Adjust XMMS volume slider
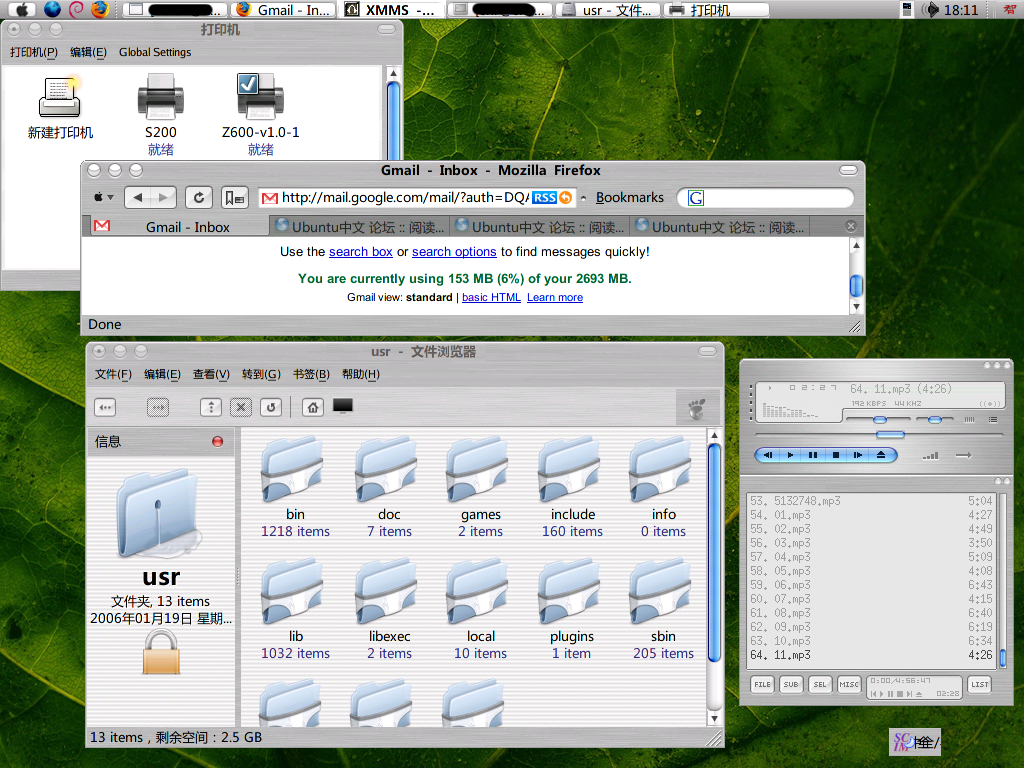The image size is (1024, 768). [x=879, y=419]
